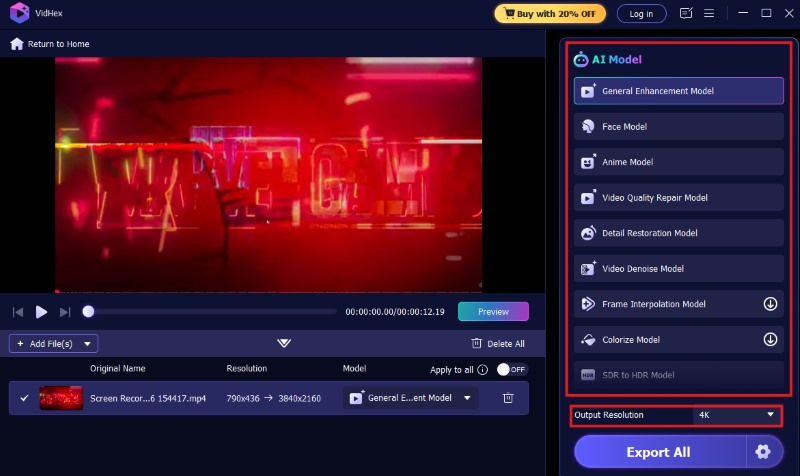
Task: Download the Colorize Model
Action: (x=770, y=339)
